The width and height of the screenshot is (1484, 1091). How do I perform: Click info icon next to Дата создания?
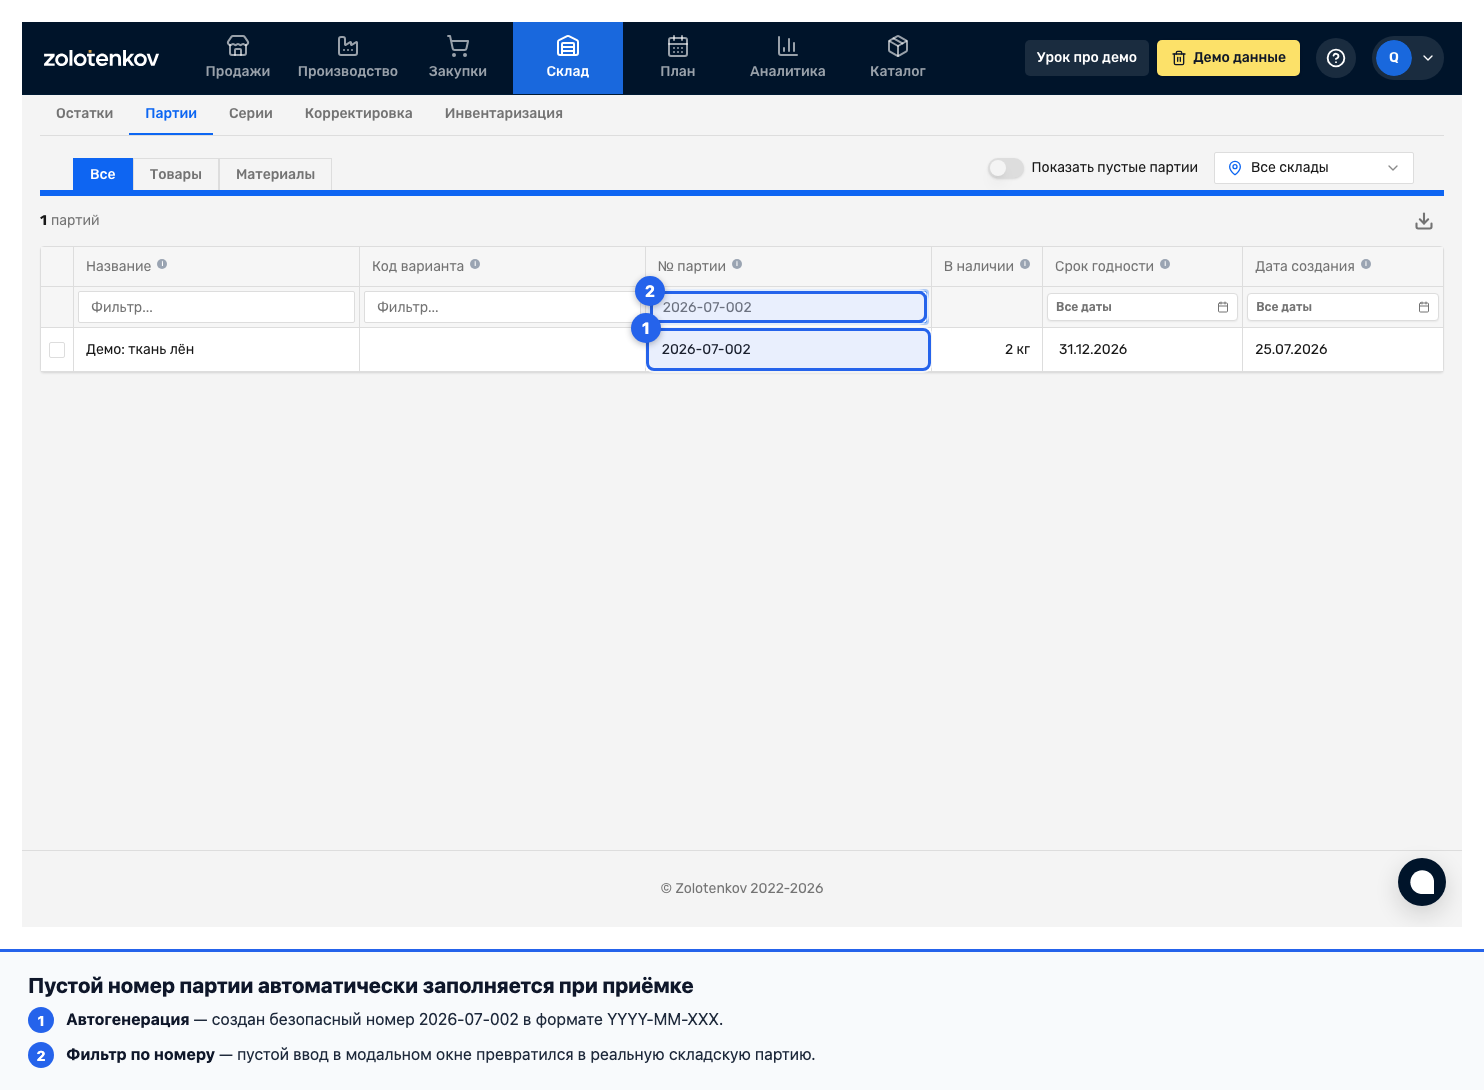[1366, 265]
